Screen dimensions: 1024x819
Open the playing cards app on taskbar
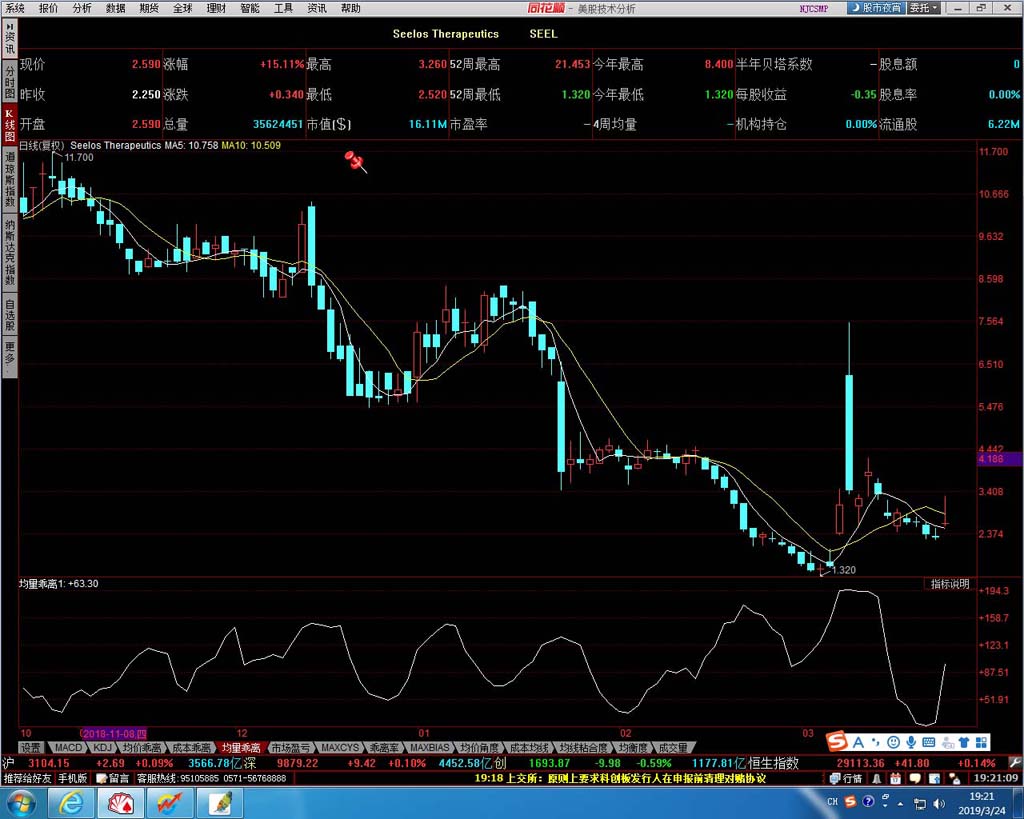(121, 803)
